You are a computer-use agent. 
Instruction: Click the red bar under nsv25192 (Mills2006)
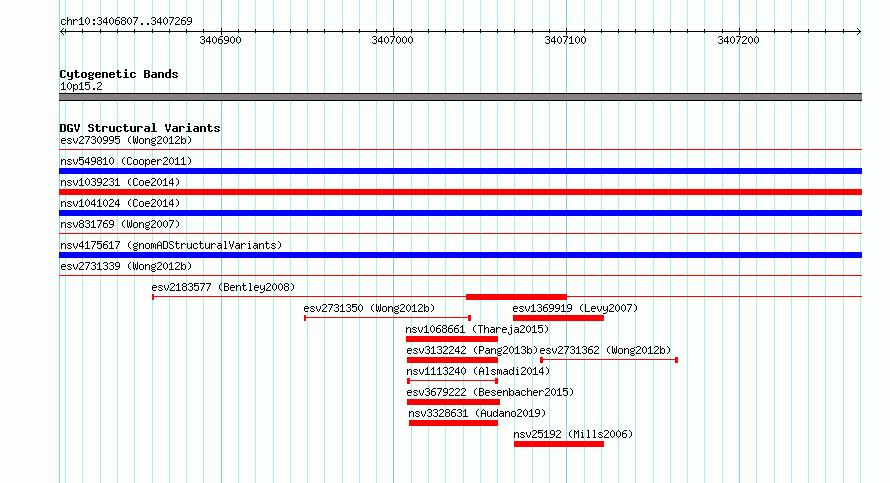559,444
